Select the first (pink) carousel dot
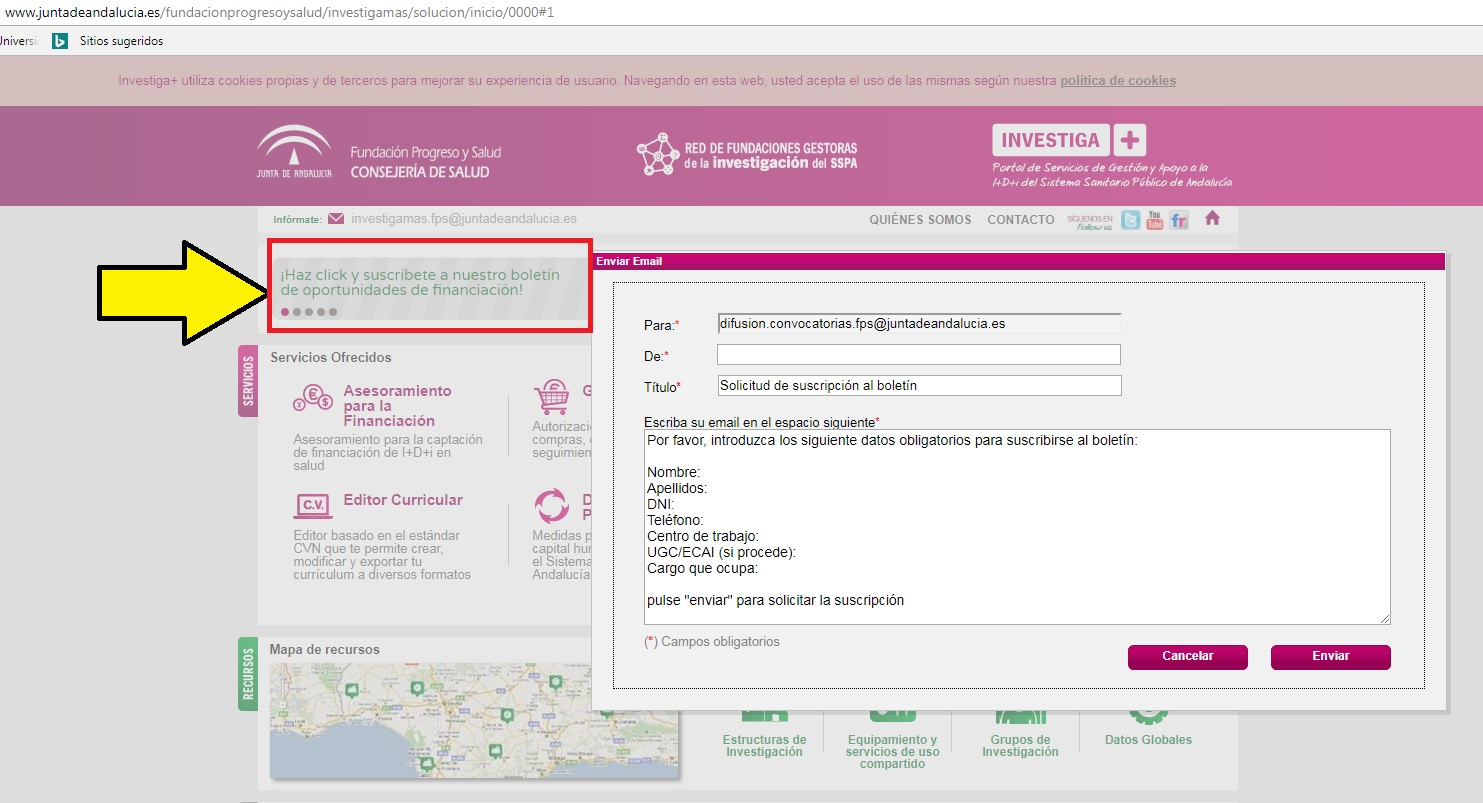 [x=285, y=312]
